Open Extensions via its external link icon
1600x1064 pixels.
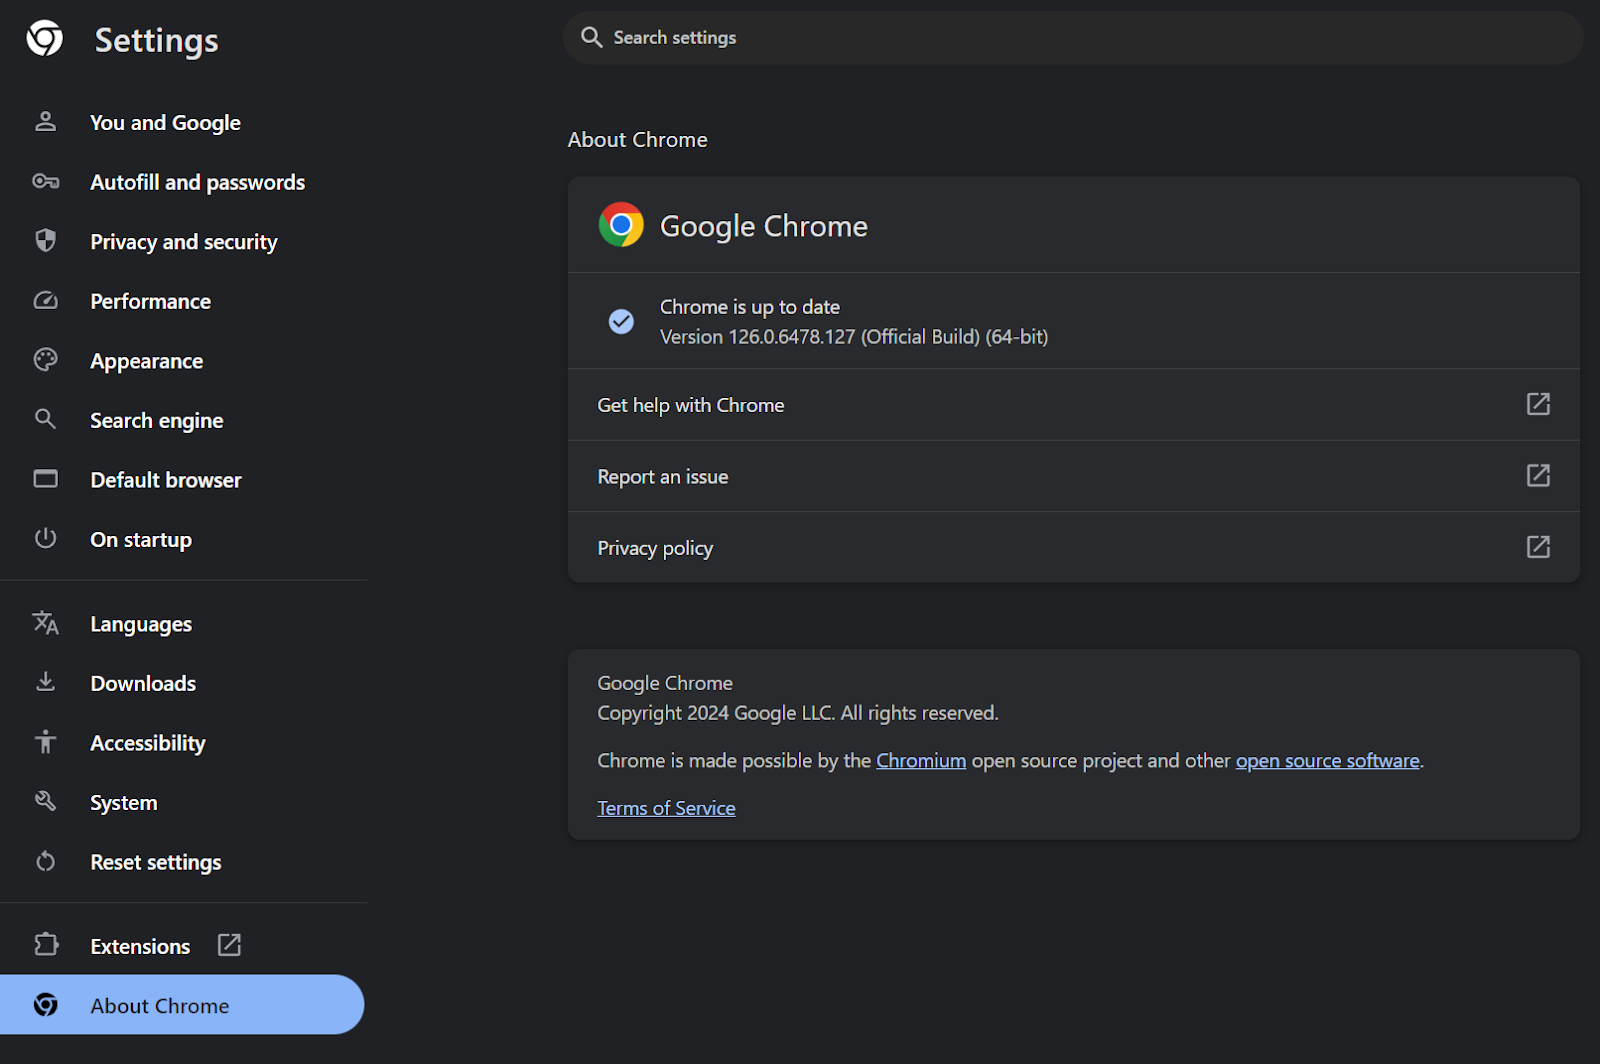click(229, 944)
